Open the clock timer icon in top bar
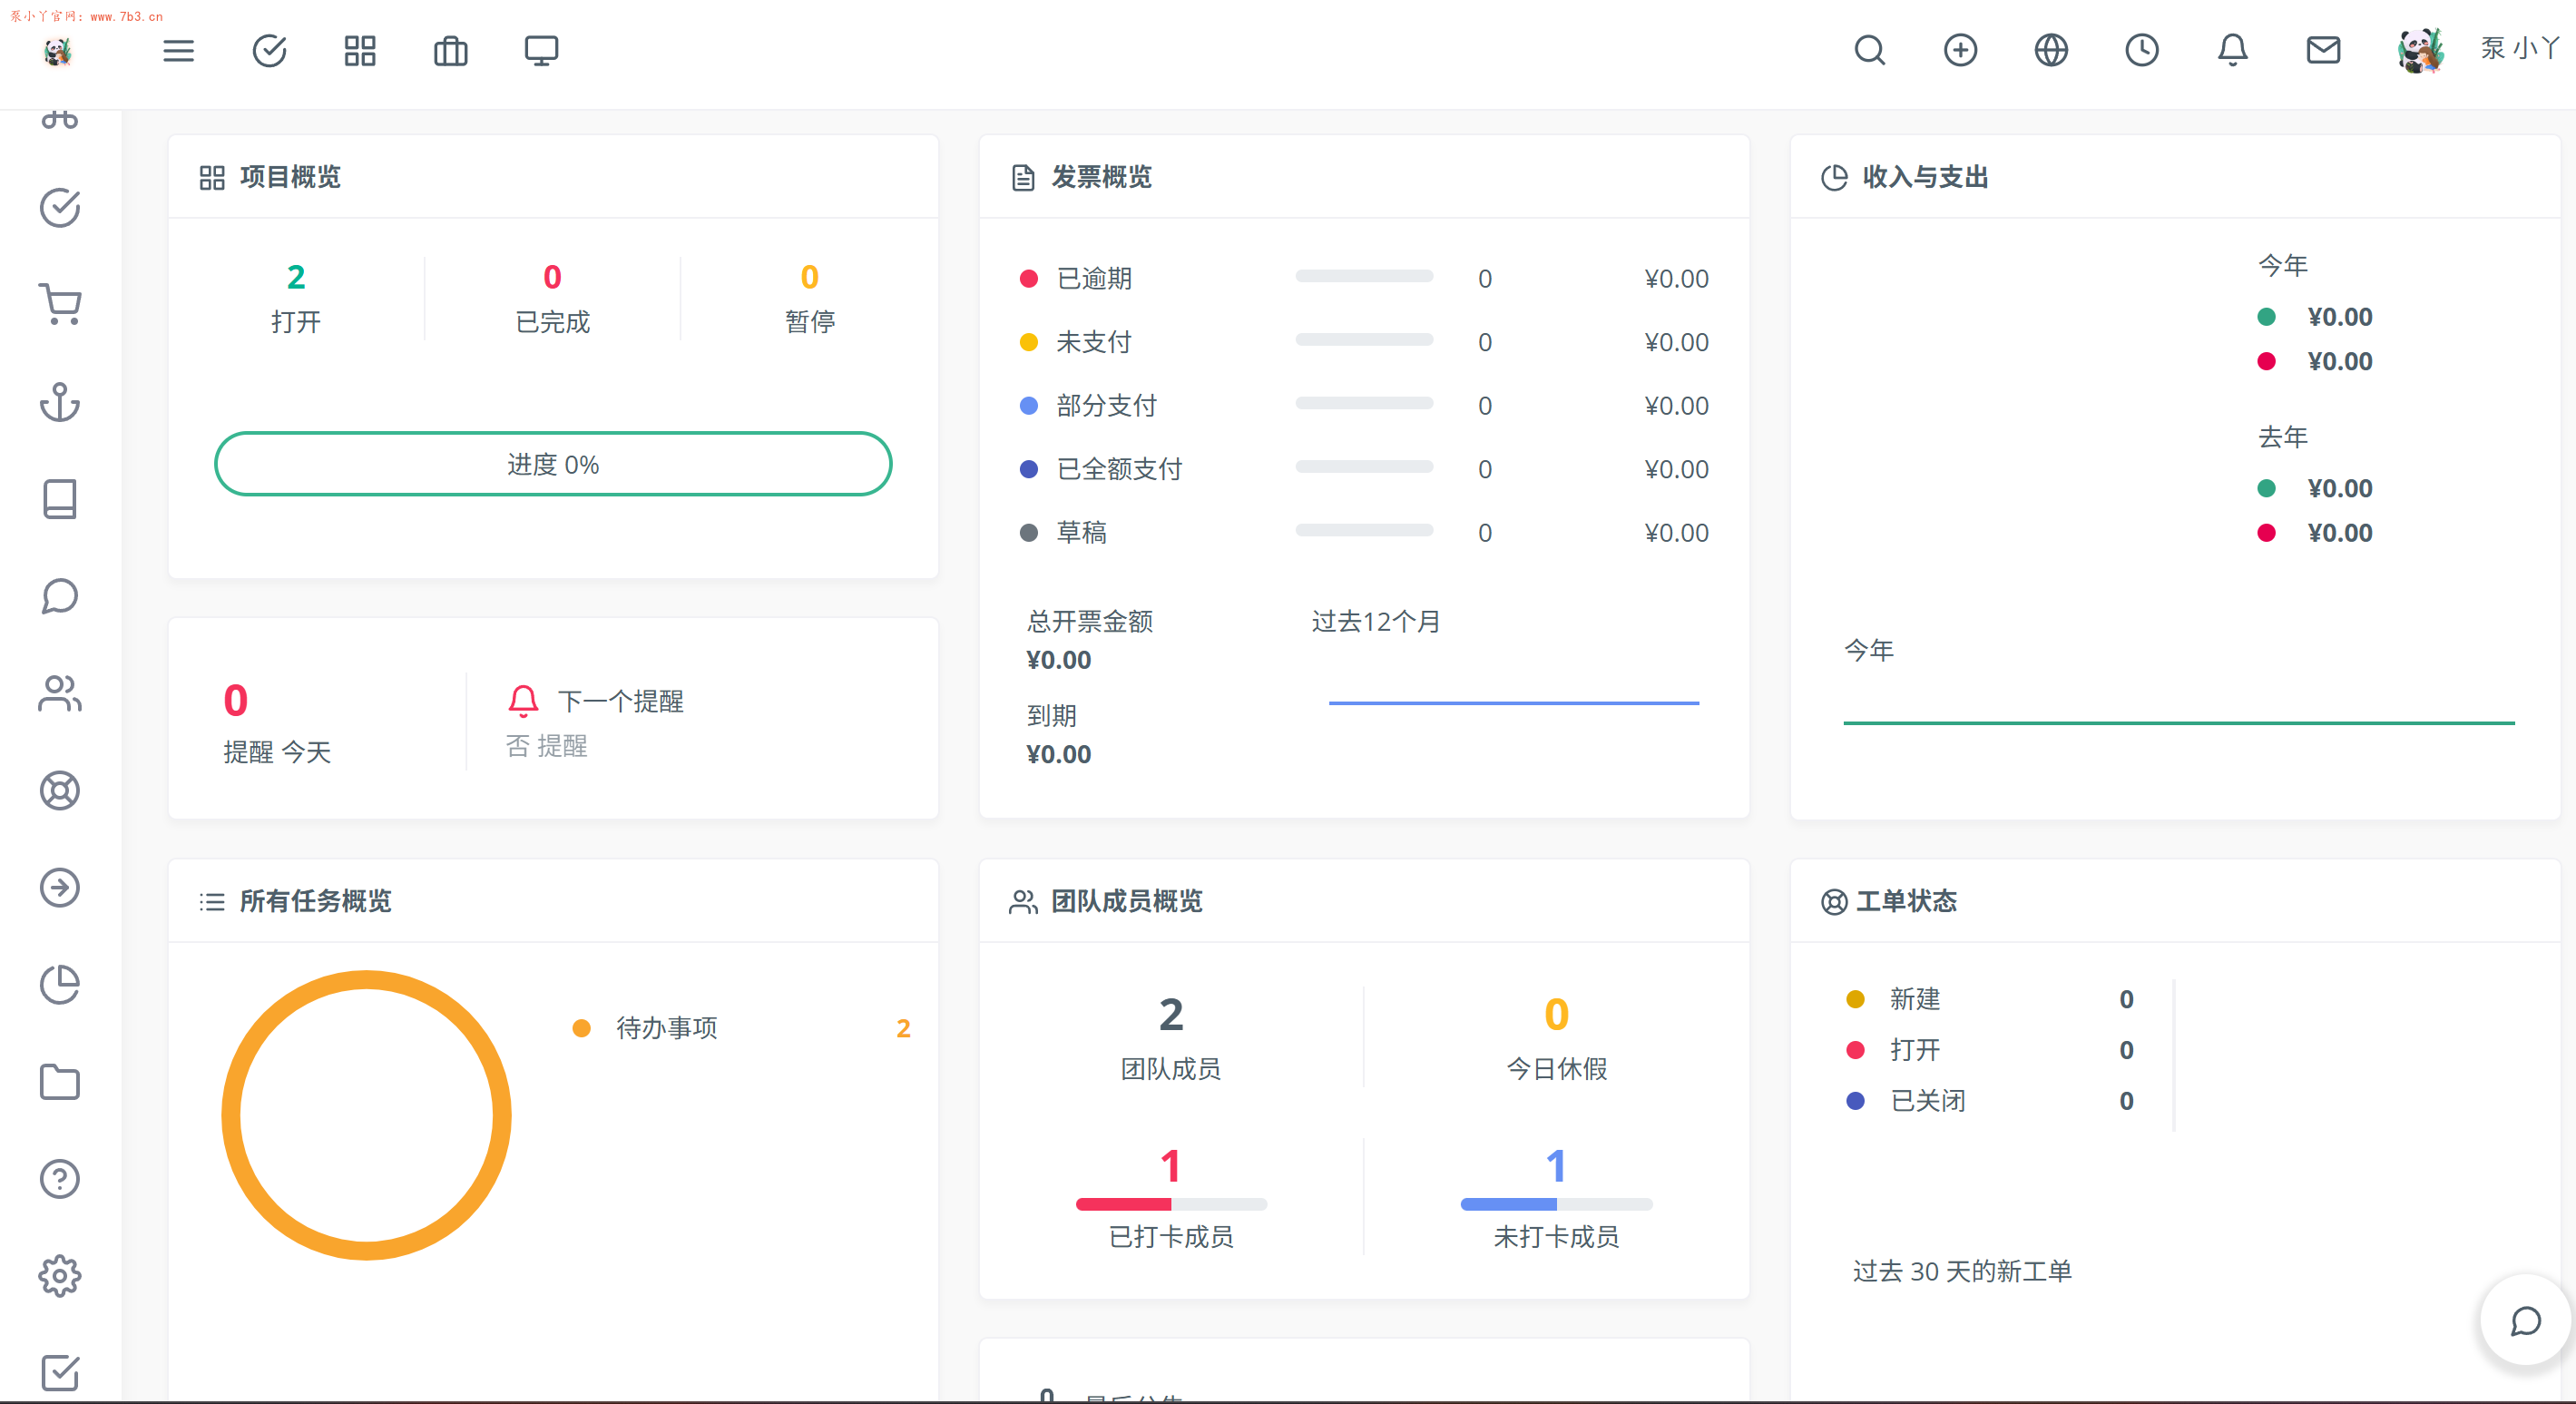 click(x=2141, y=50)
